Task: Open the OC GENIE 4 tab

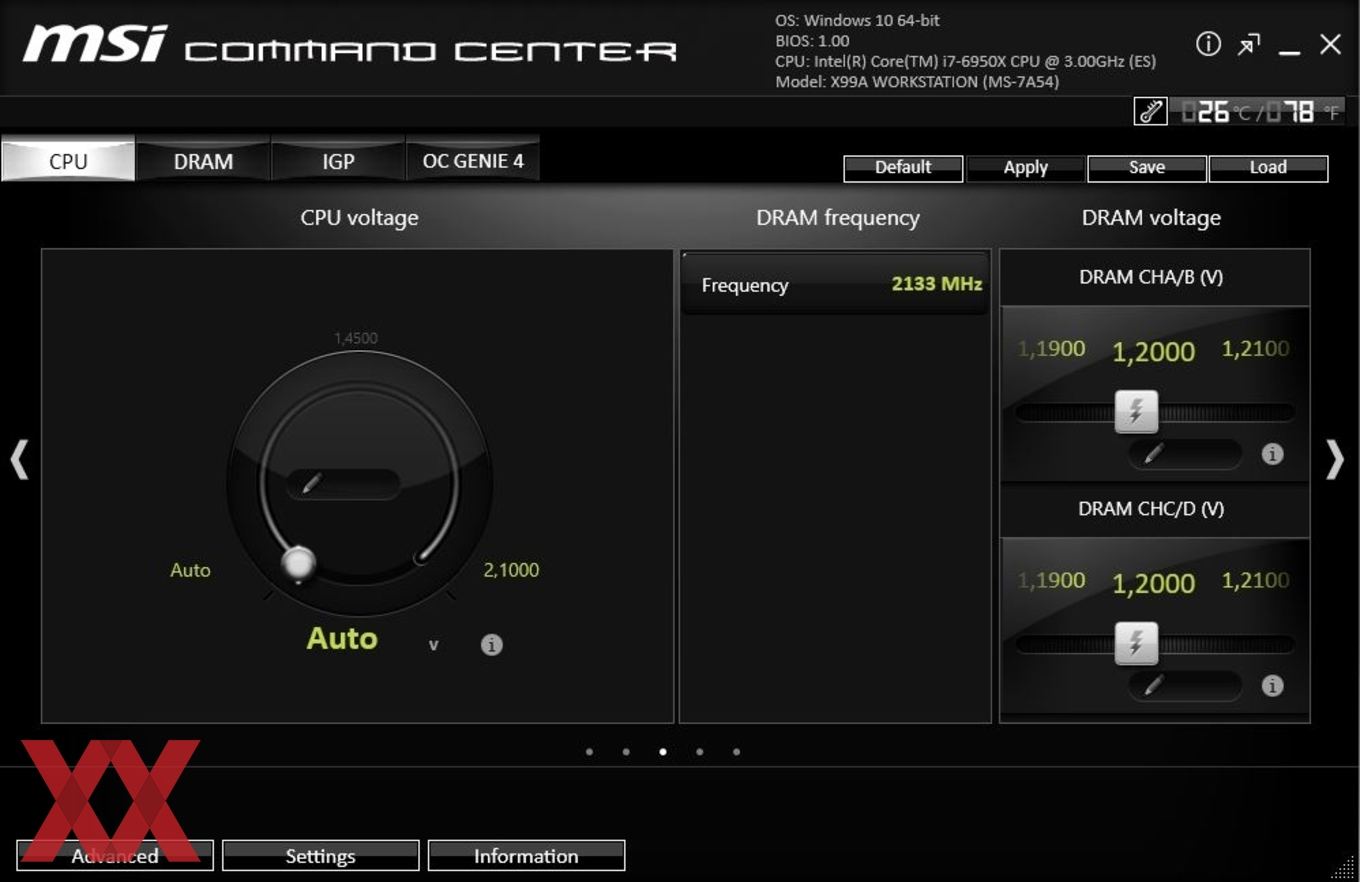Action: tap(473, 160)
